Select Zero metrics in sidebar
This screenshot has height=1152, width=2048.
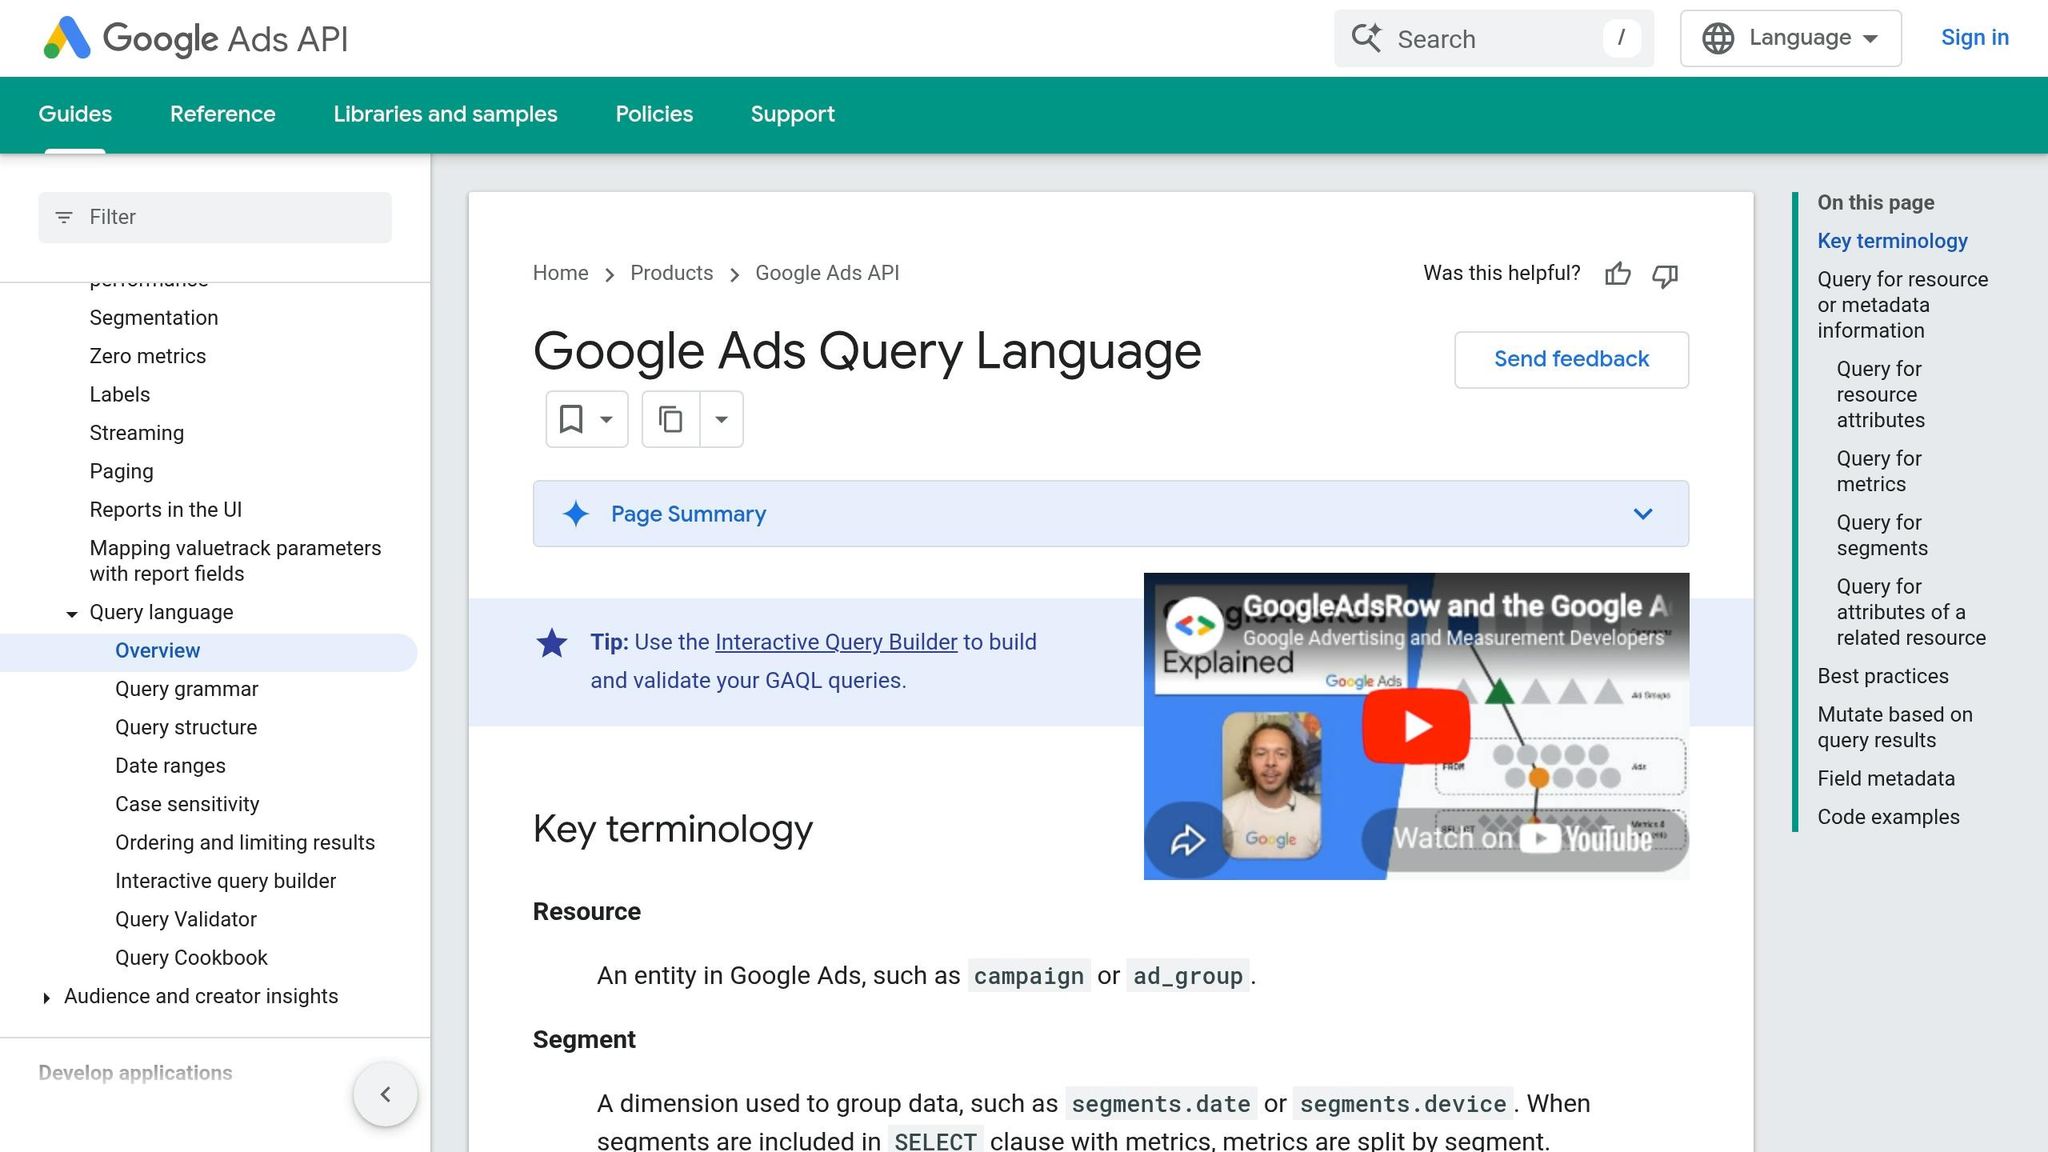point(148,356)
